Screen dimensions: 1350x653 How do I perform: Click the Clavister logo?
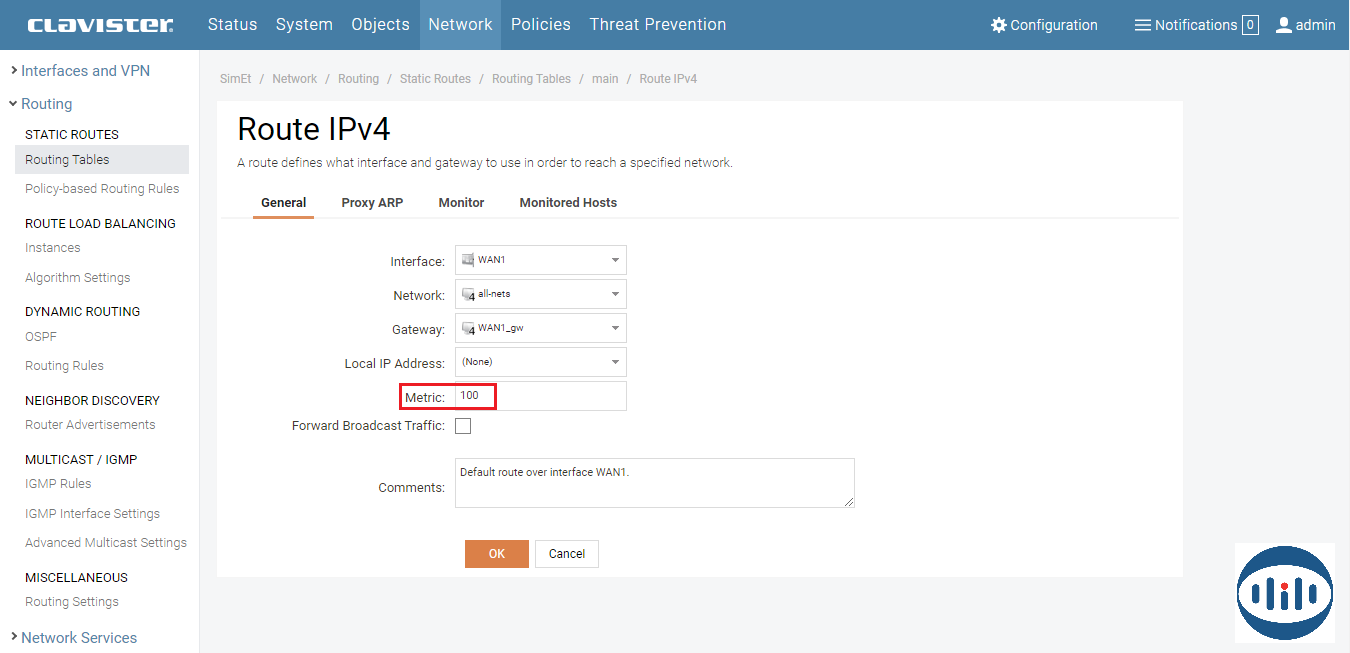tap(100, 25)
